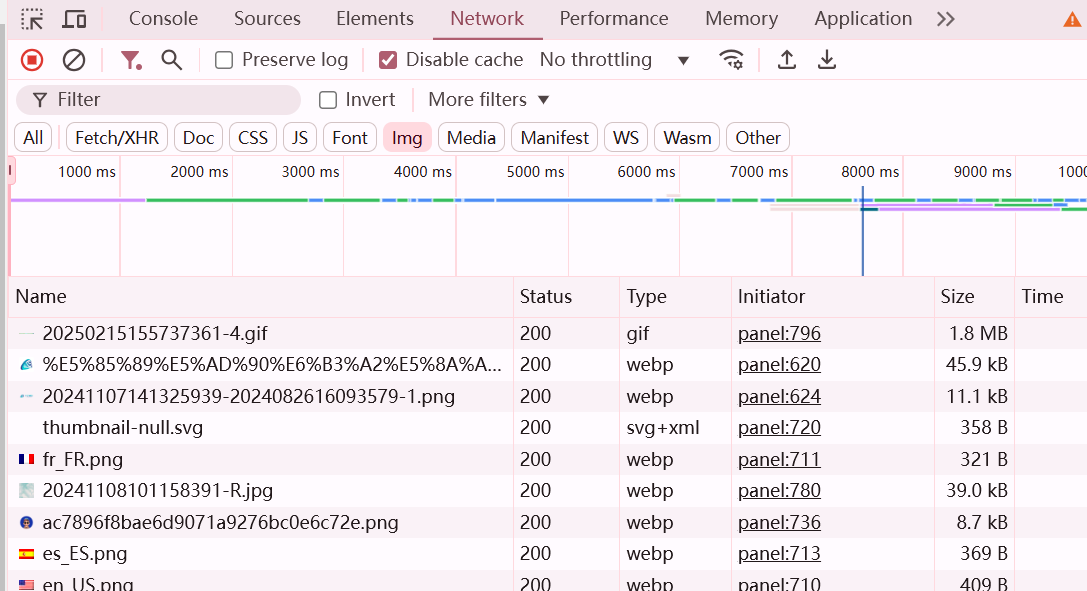Switch to the Performance tab

click(x=613, y=19)
